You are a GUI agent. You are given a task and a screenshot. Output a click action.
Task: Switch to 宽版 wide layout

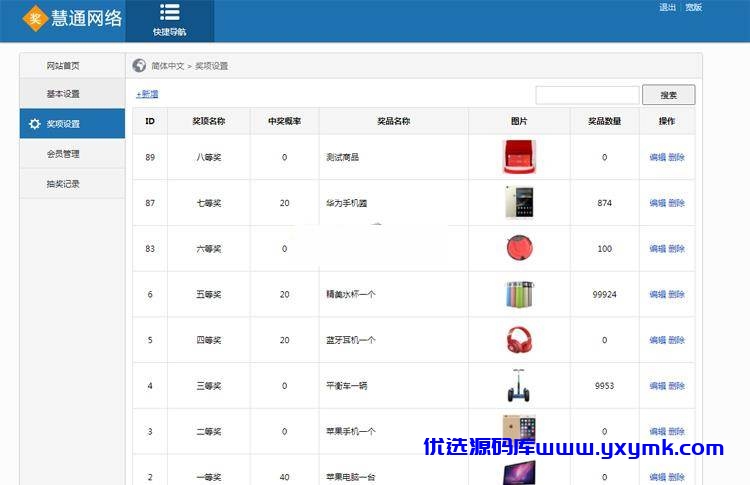694,7
